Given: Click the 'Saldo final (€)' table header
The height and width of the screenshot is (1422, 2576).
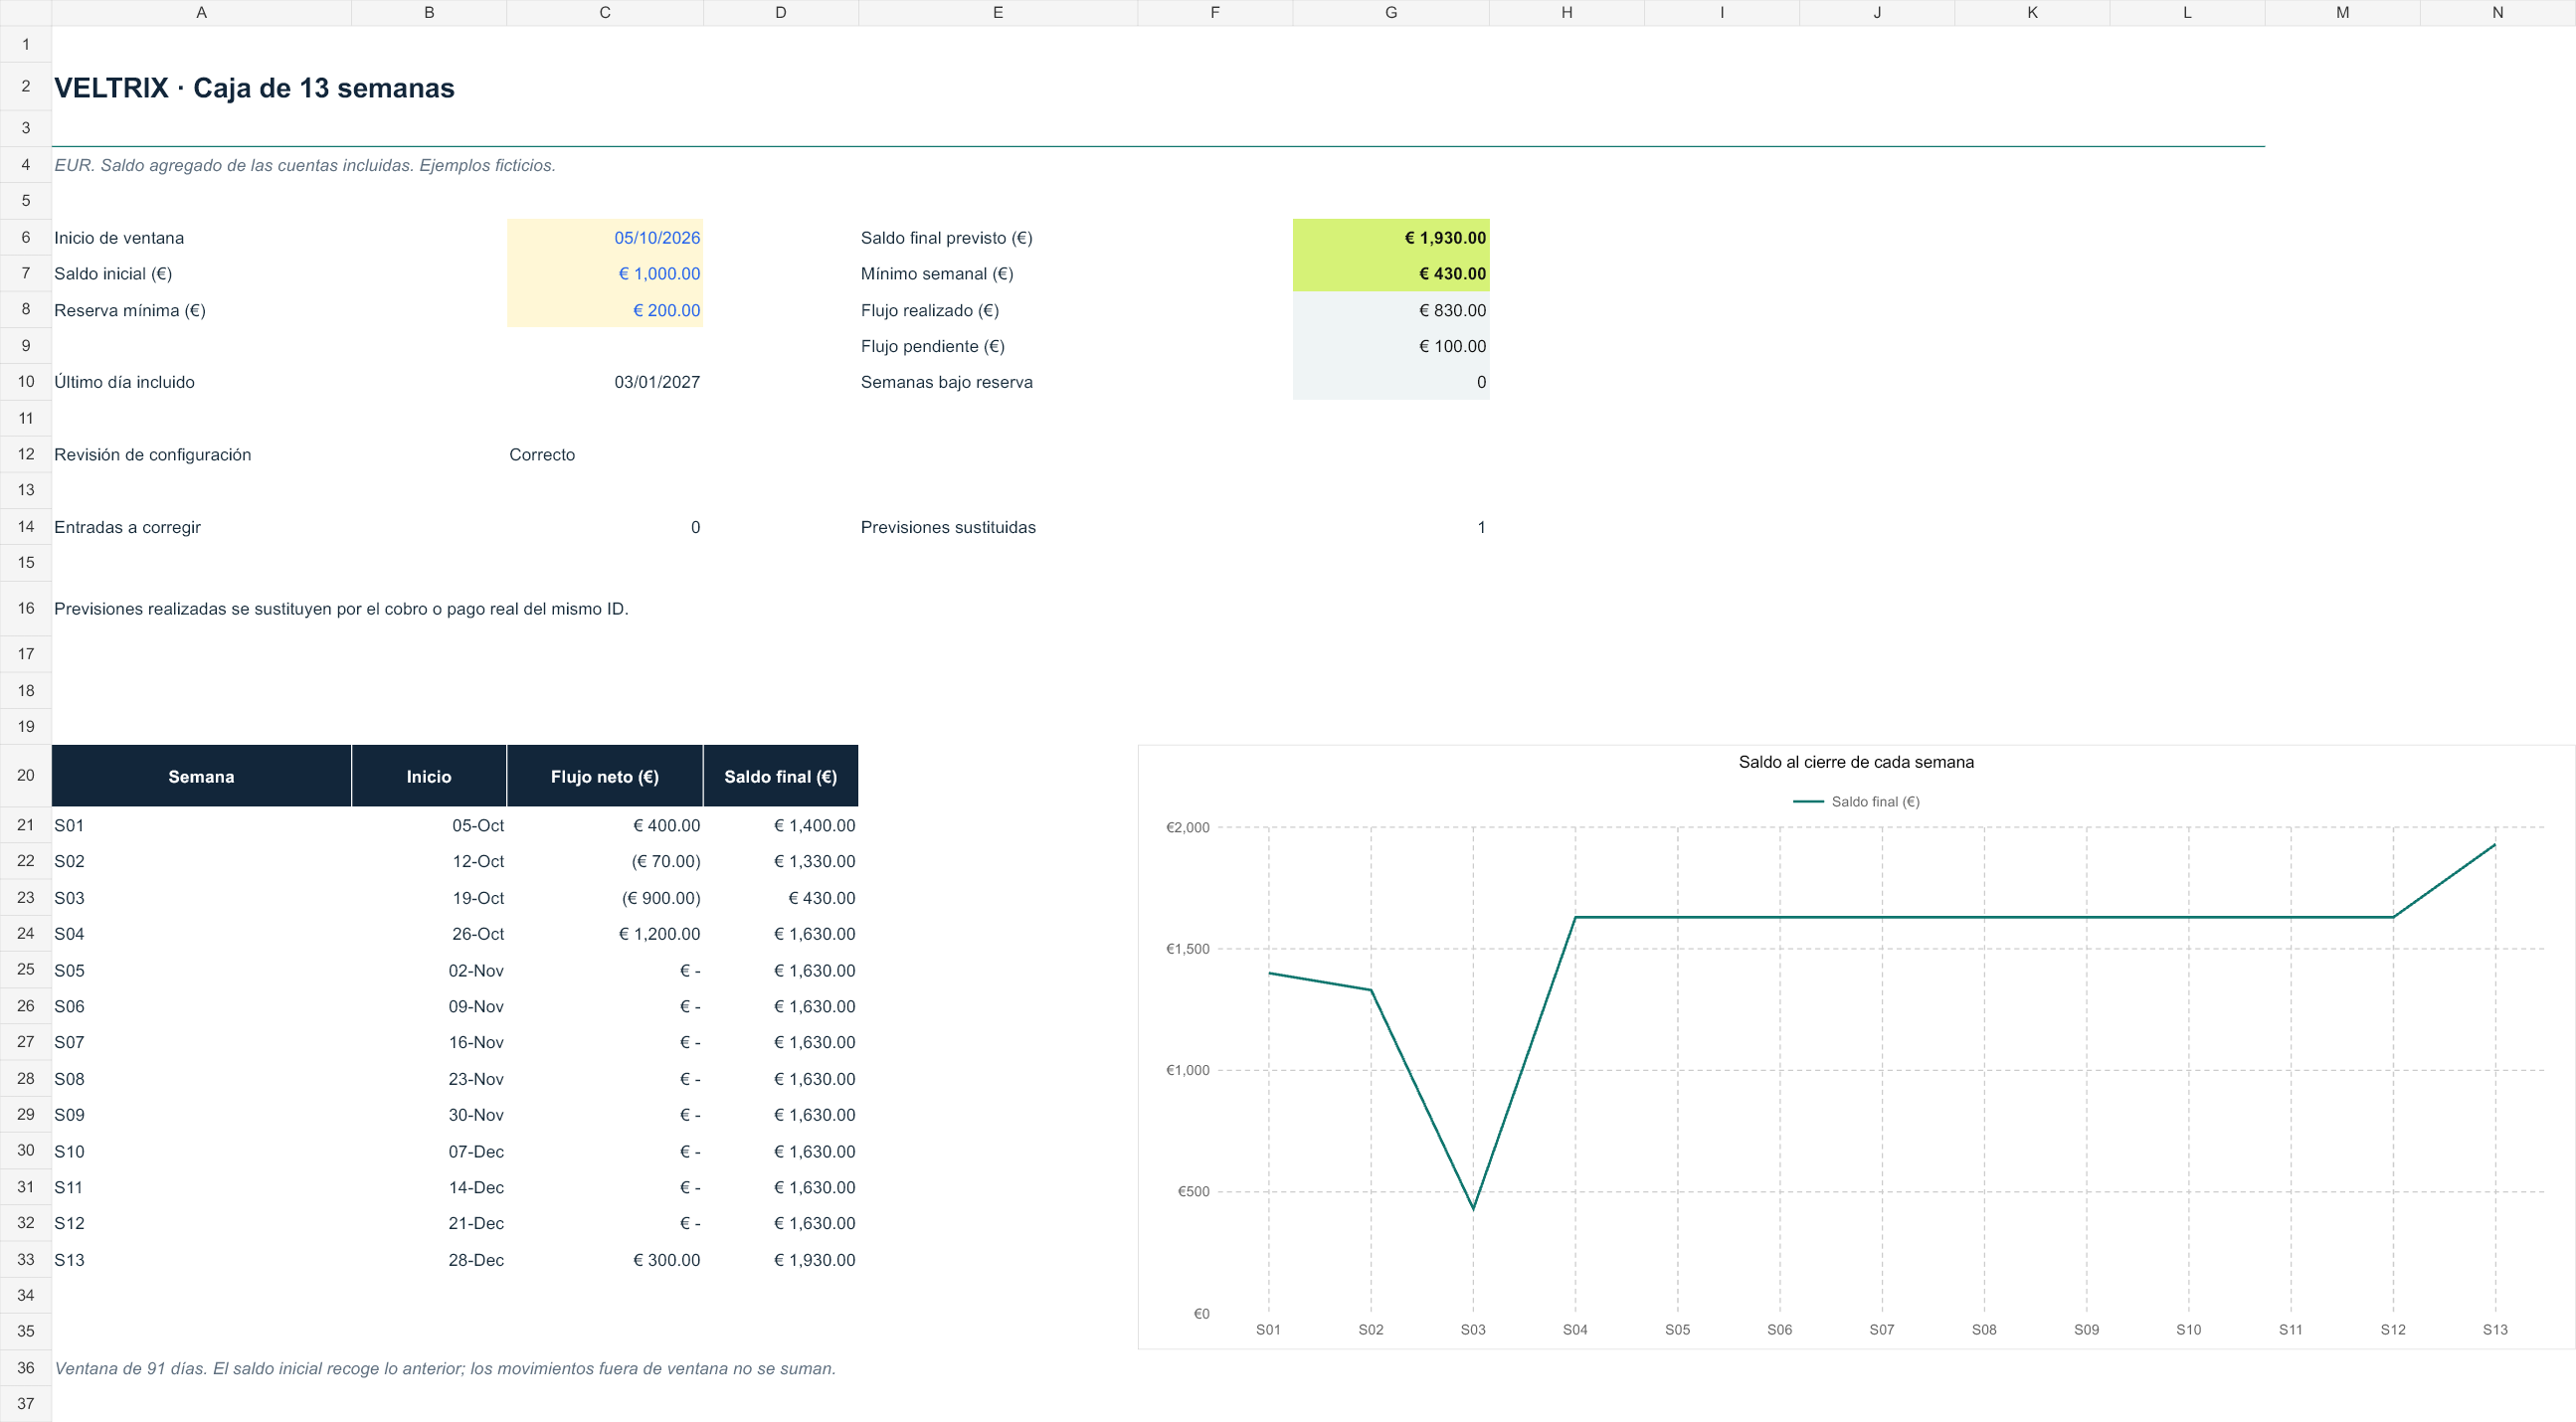Looking at the screenshot, I should (781, 776).
